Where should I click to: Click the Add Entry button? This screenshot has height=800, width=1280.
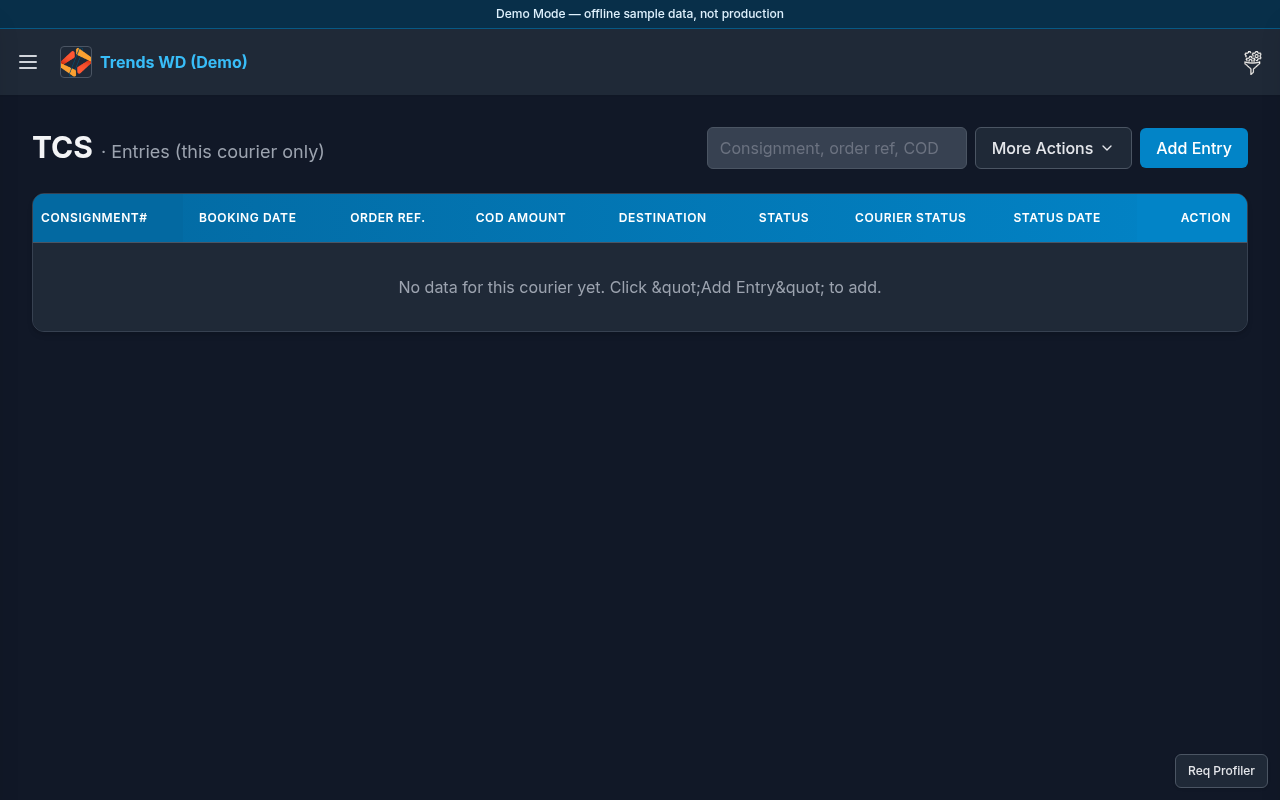coord(1194,148)
